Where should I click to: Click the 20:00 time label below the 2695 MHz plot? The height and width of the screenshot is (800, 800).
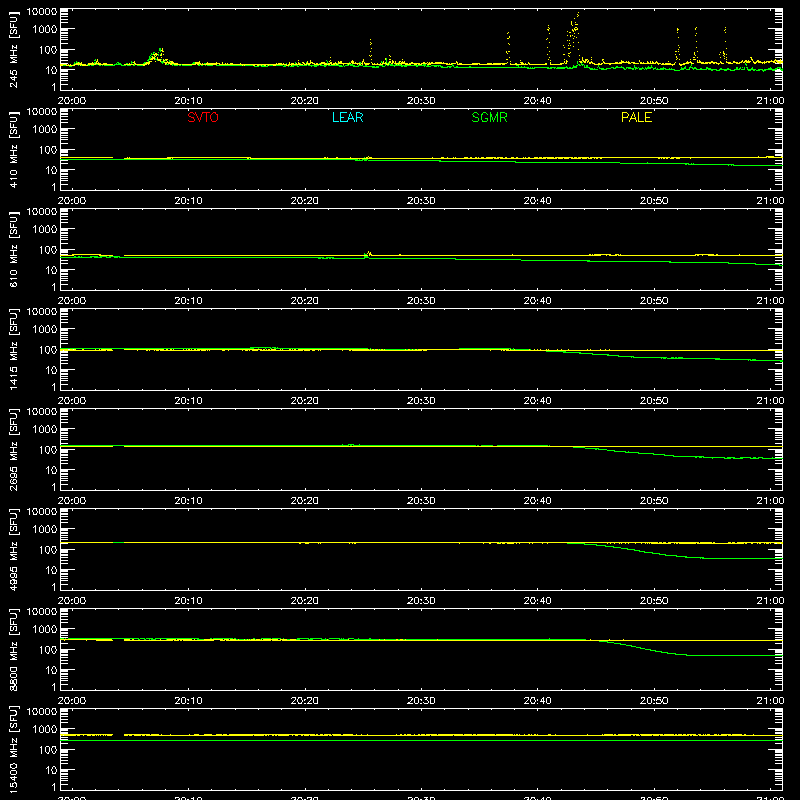click(72, 501)
